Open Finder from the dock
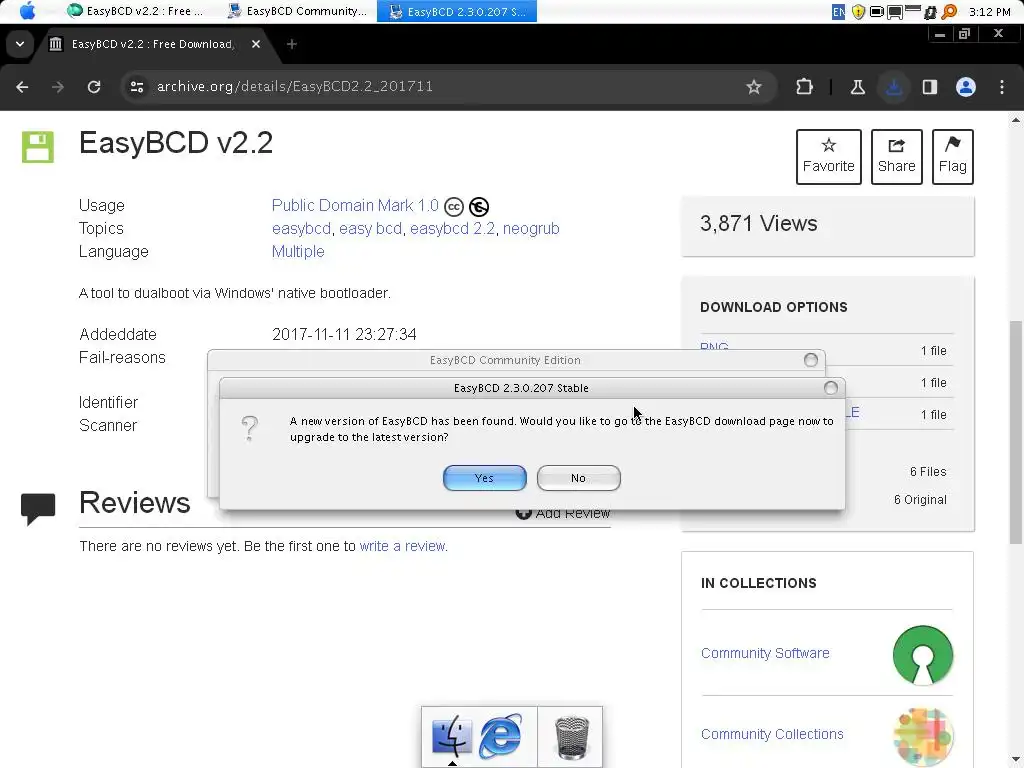 pyautogui.click(x=451, y=737)
